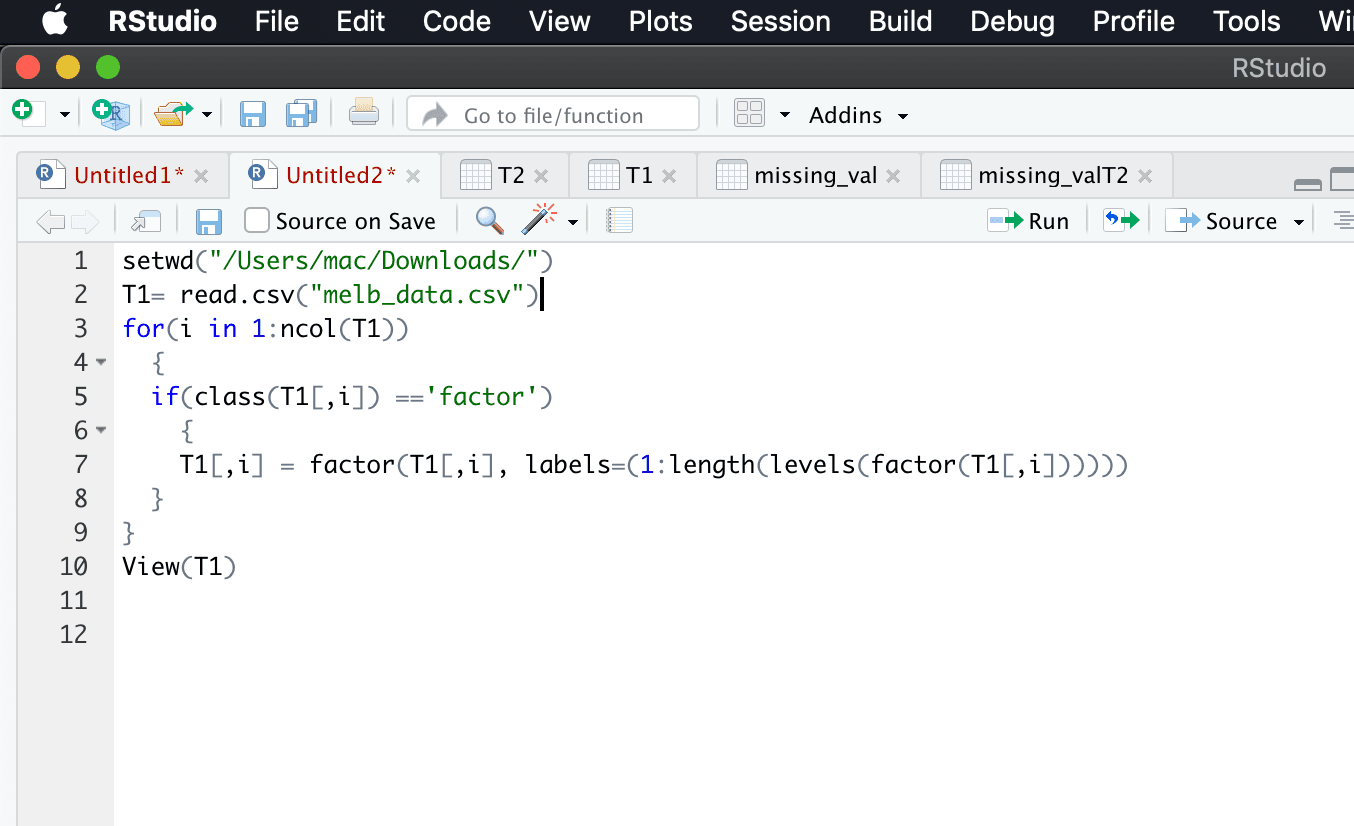Close the missing_valT2 tab
The height and width of the screenshot is (826, 1354).
1145,176
